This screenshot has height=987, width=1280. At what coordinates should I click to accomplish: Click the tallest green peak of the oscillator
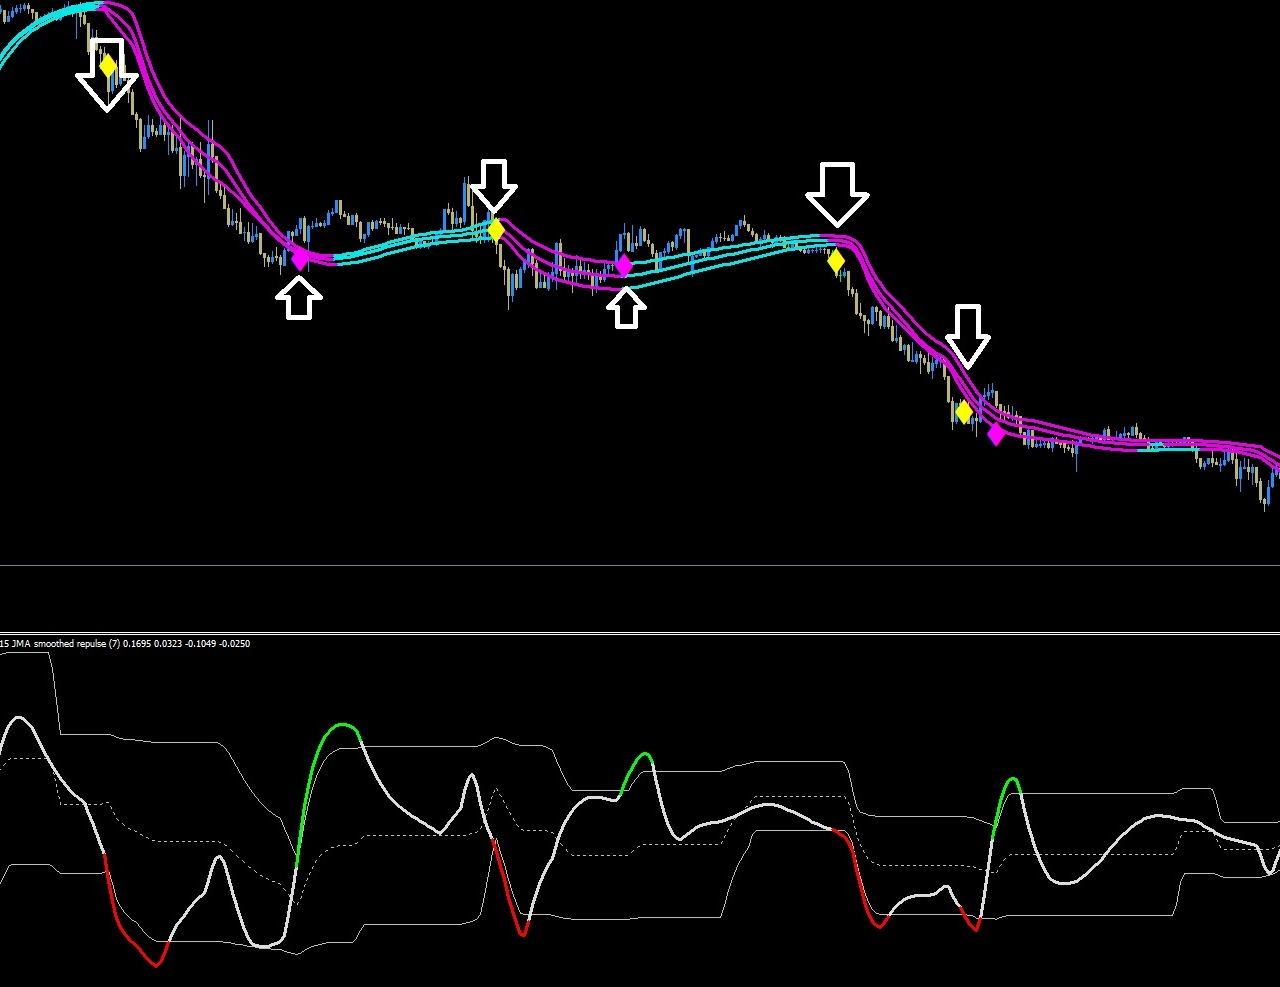click(x=343, y=726)
